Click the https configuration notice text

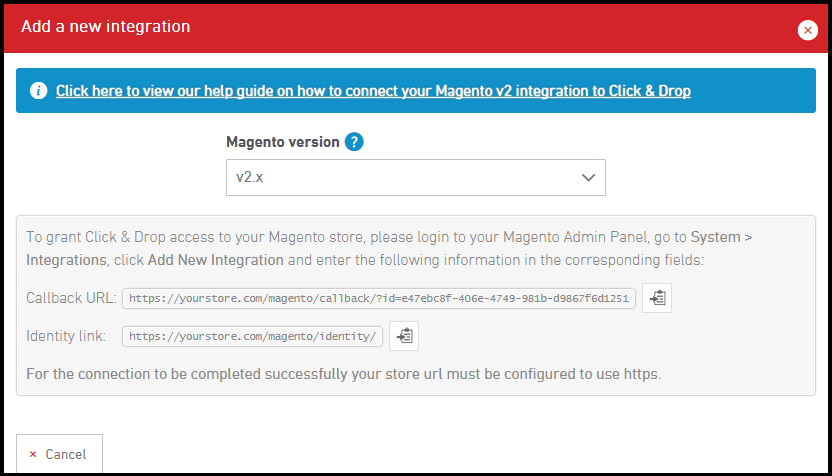click(x=343, y=375)
